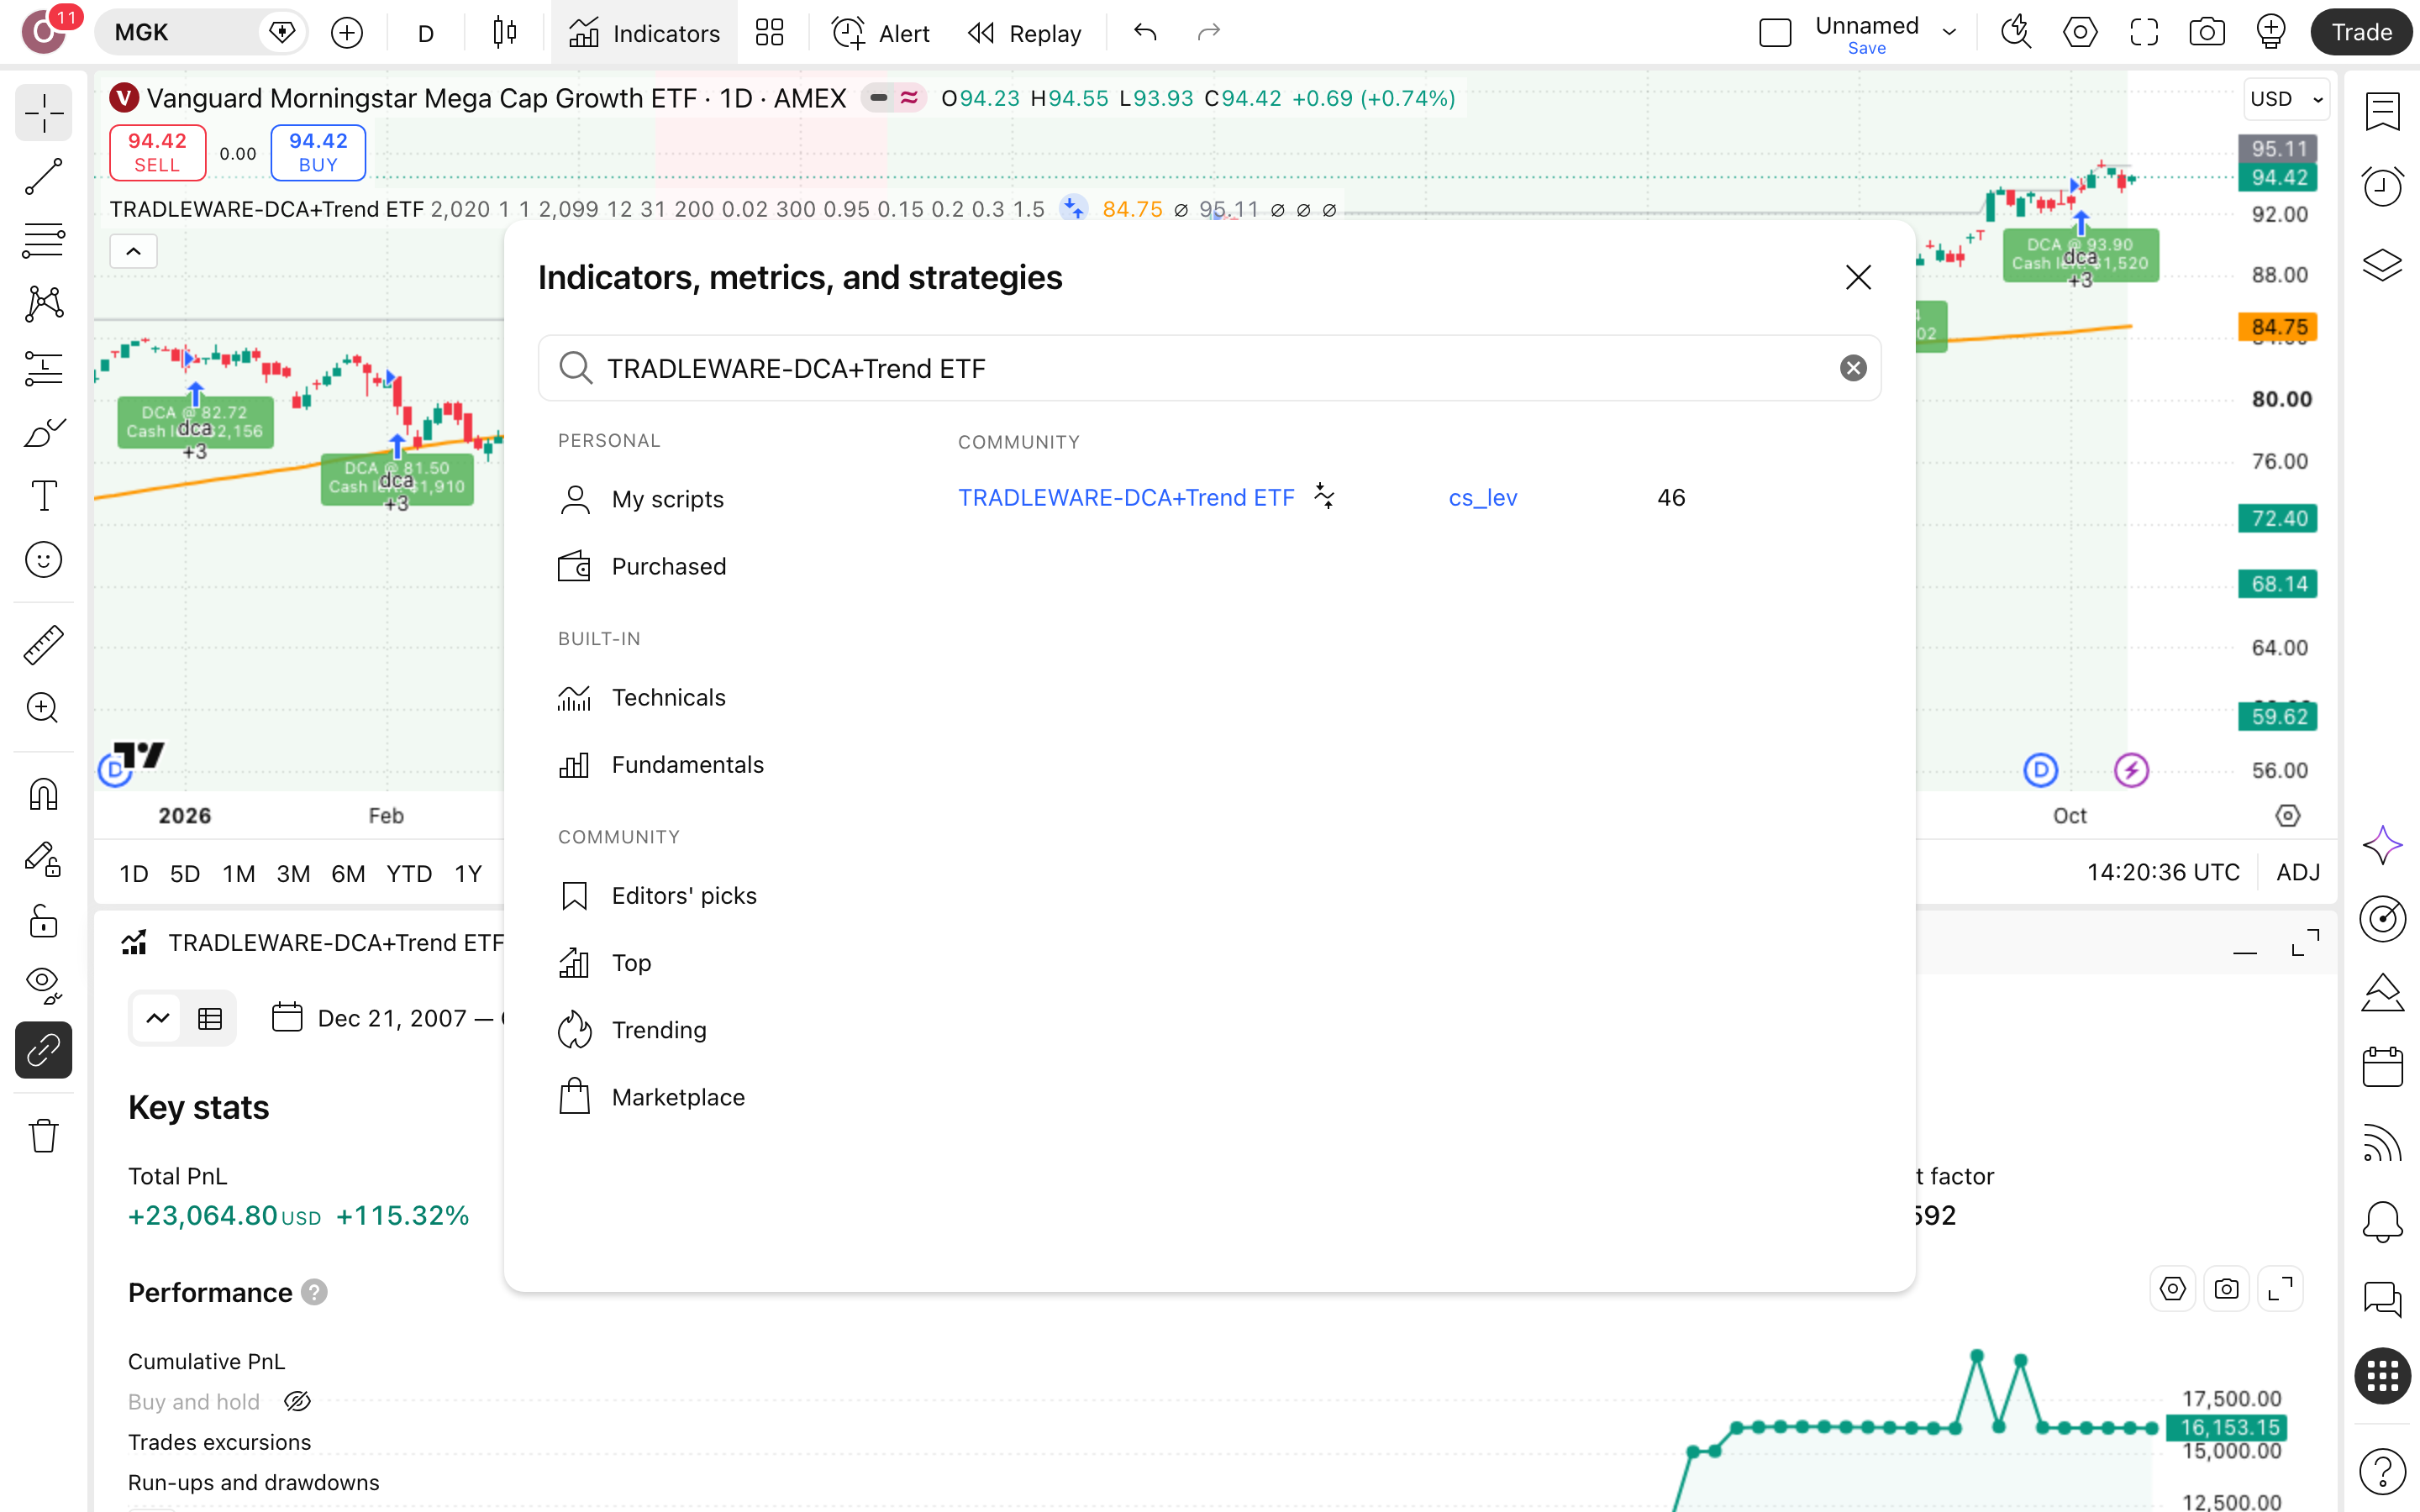
Task: Select the 6M time range
Action: pos(347,873)
